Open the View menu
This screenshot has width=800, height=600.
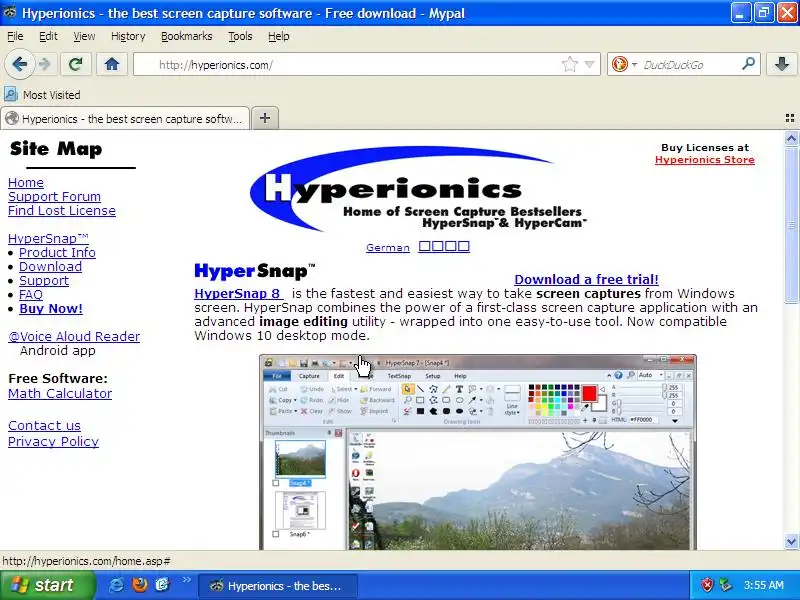[x=84, y=36]
